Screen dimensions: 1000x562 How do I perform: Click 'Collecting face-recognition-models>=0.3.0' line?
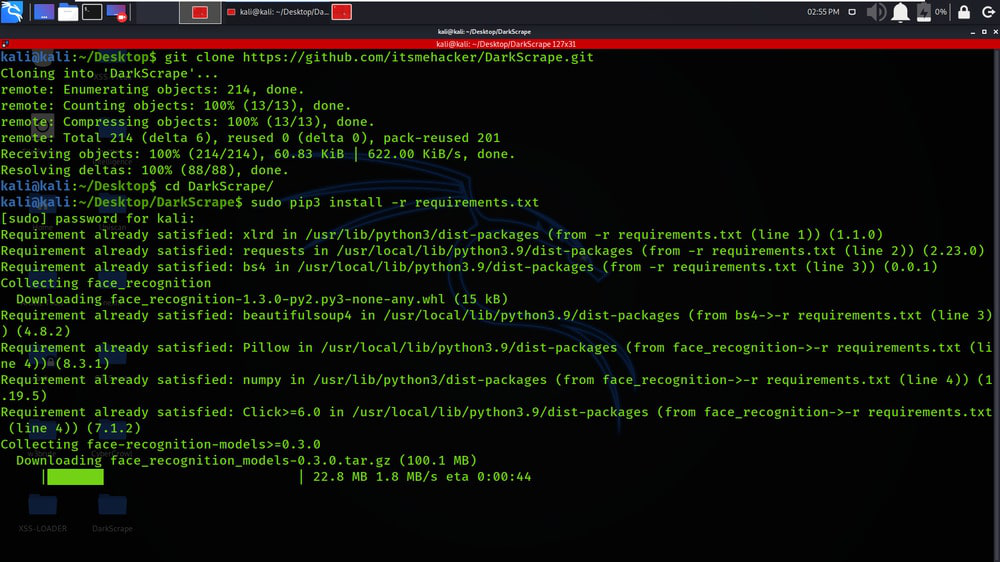tap(160, 445)
